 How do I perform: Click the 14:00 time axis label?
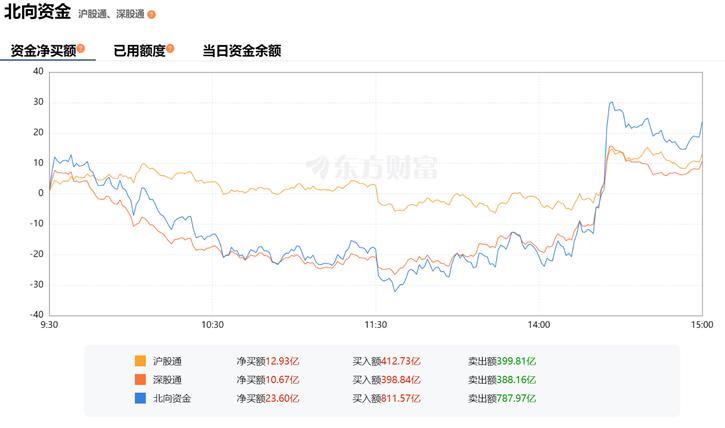pos(539,324)
